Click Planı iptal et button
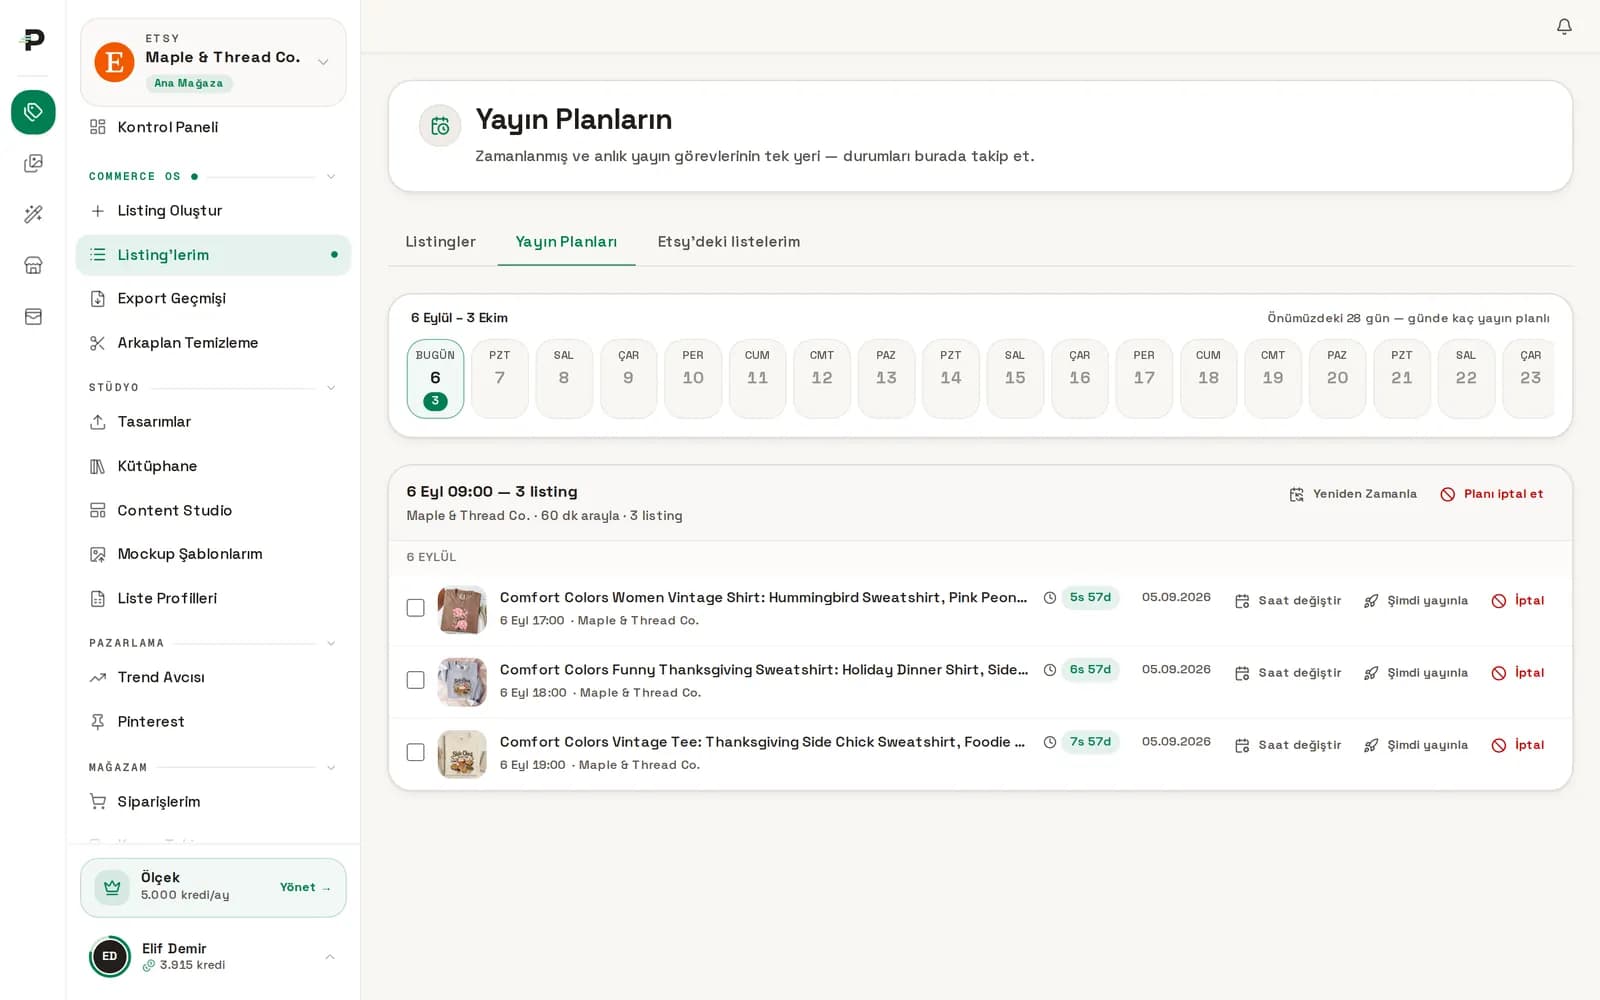This screenshot has height=1000, width=1600. pos(1492,494)
